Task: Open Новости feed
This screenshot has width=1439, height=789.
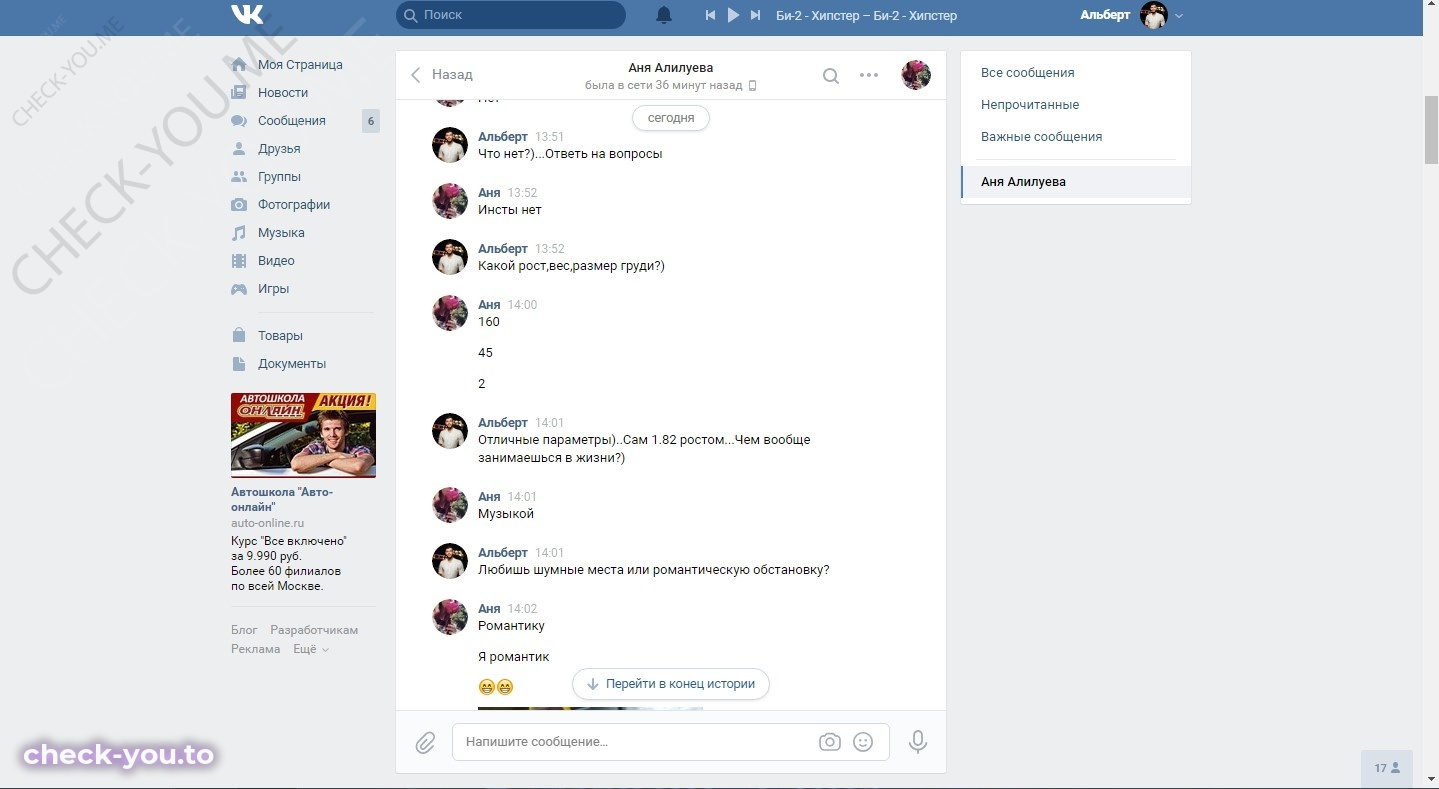Action: pos(283,92)
